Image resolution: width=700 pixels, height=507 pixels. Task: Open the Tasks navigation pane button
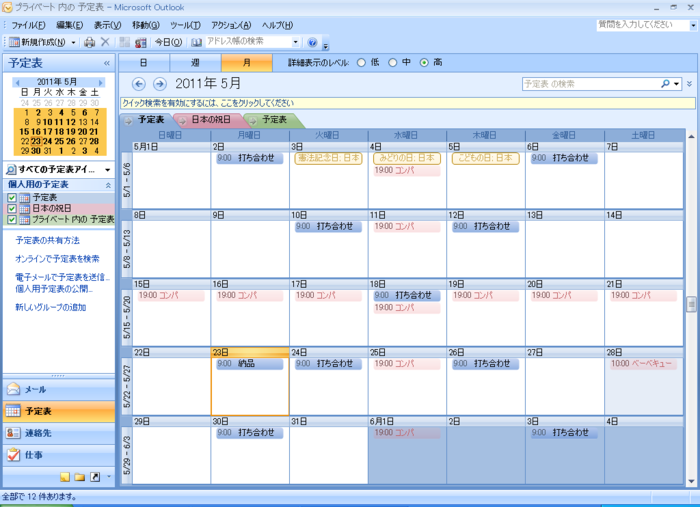[x=58, y=455]
